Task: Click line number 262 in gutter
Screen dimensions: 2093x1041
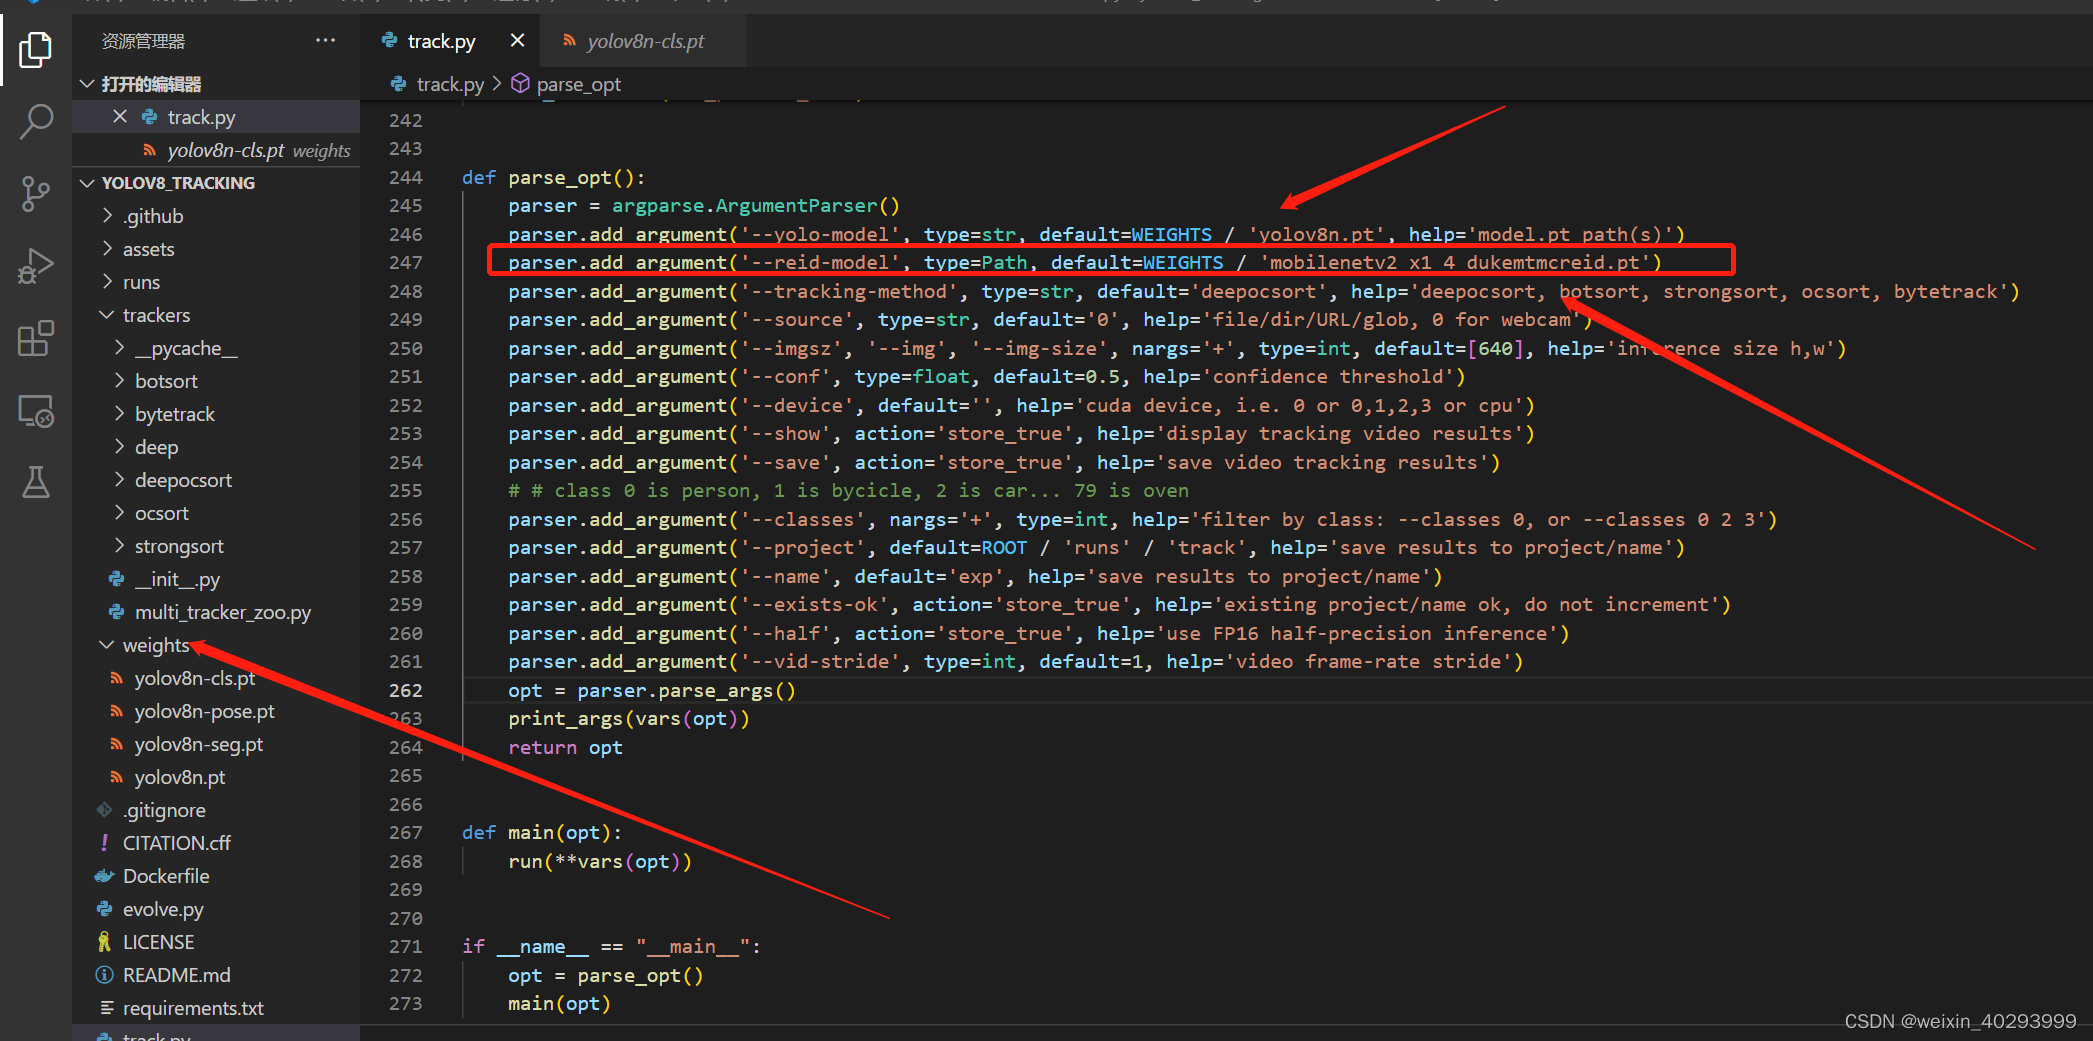Action: [405, 690]
